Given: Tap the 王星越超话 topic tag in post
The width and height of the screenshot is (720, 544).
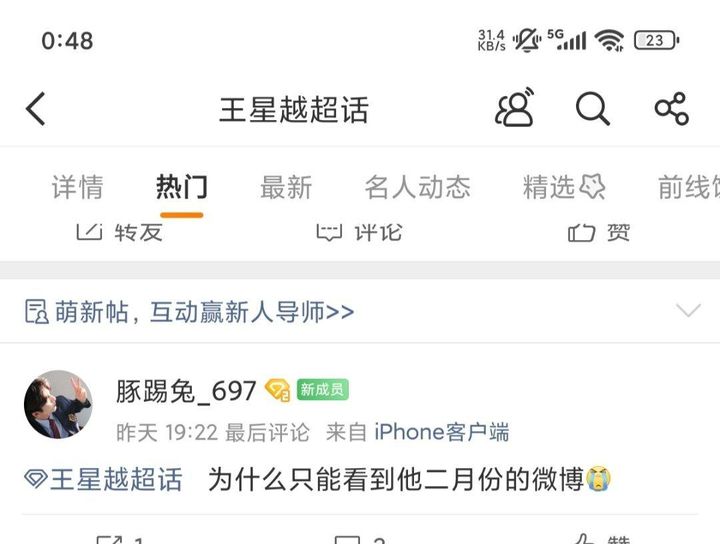Looking at the screenshot, I should (x=103, y=479).
